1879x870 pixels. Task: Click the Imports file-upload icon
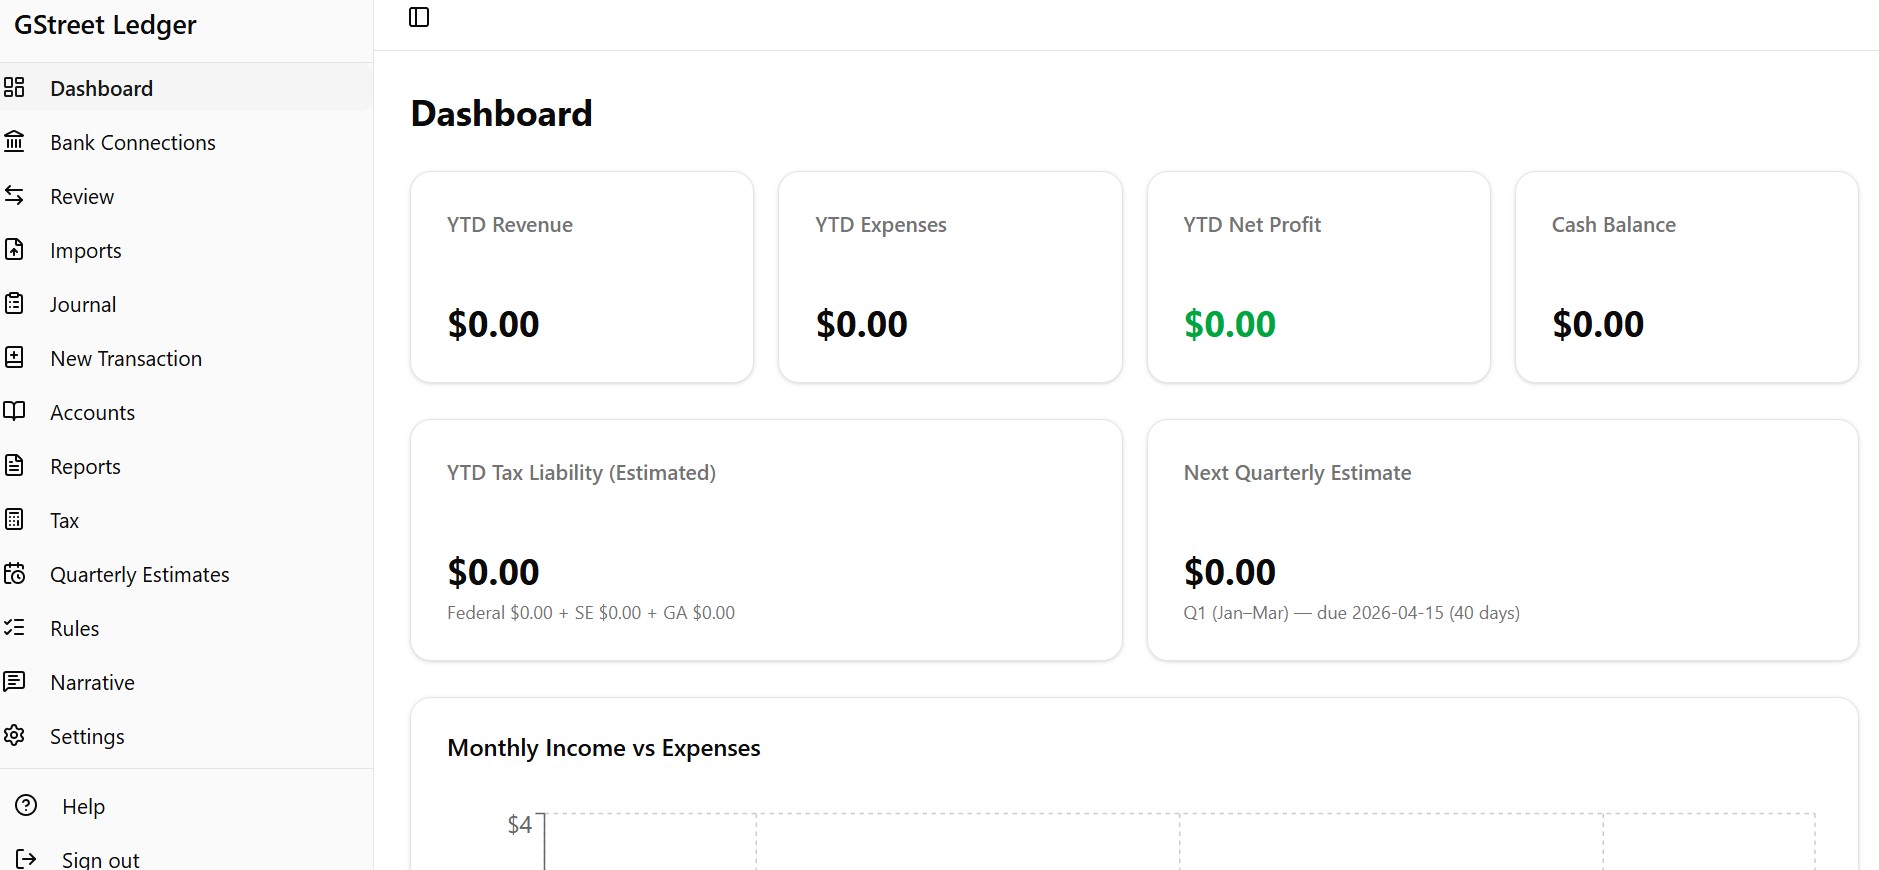15,250
